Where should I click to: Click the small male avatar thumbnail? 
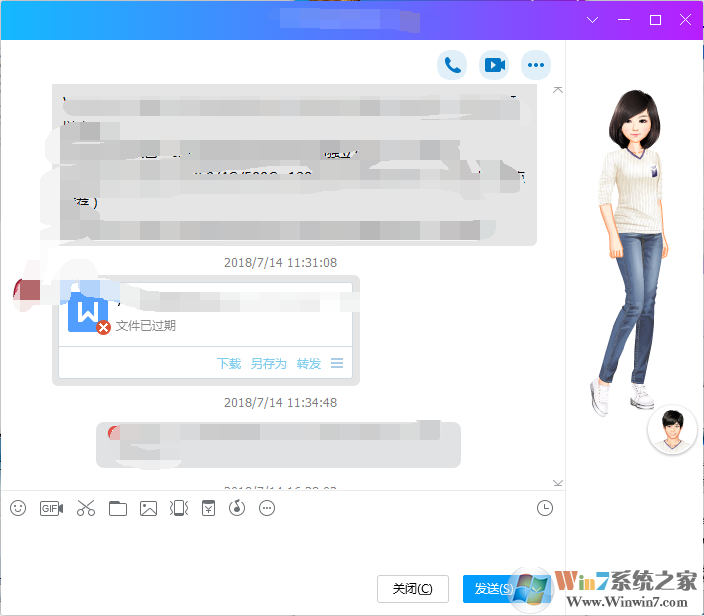[x=672, y=430]
